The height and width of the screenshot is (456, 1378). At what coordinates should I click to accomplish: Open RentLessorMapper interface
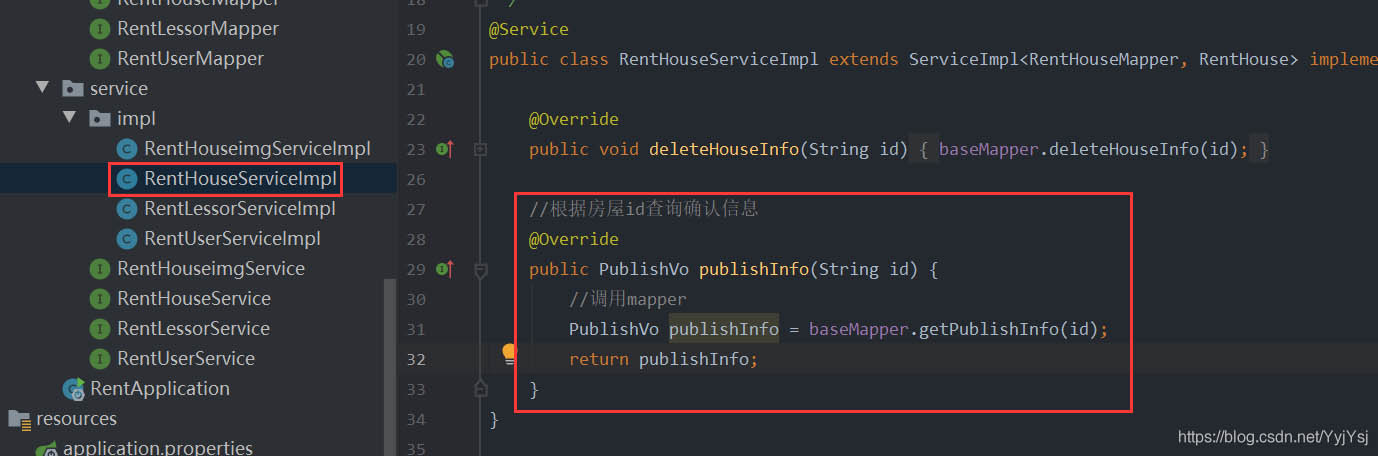[x=198, y=29]
